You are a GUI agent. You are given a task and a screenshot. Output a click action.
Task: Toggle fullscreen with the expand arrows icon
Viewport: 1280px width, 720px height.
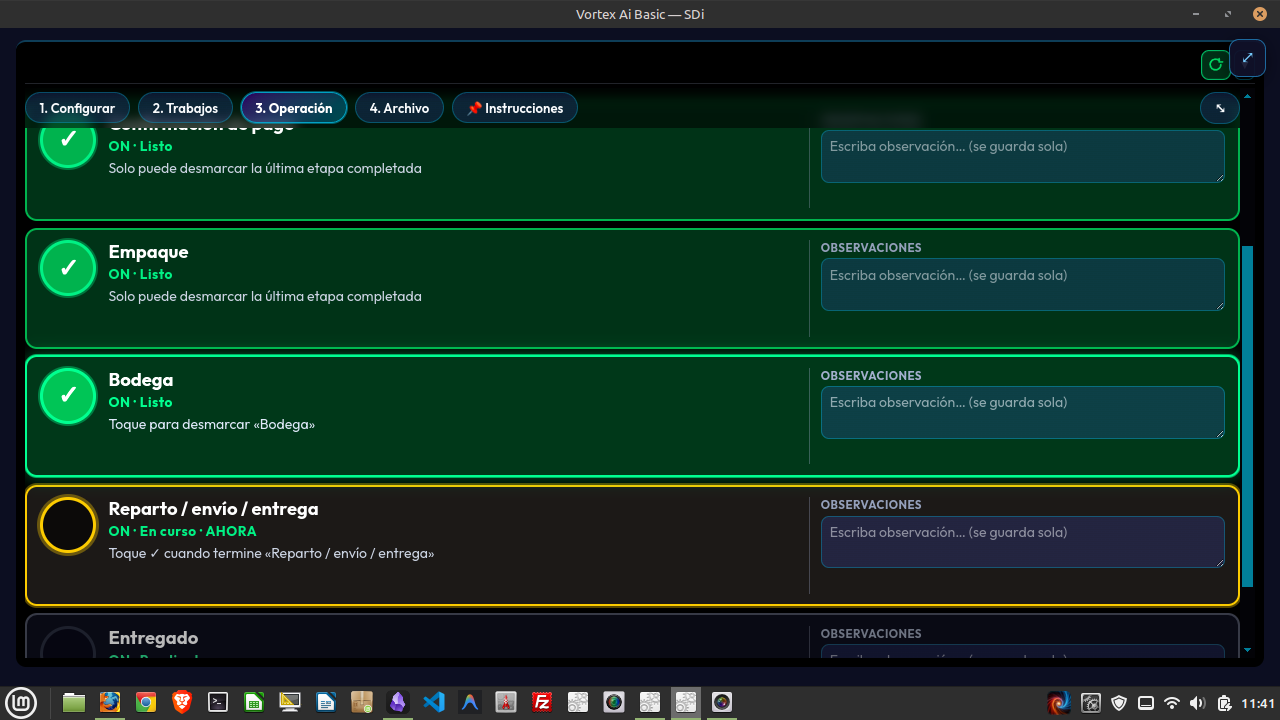point(1247,58)
